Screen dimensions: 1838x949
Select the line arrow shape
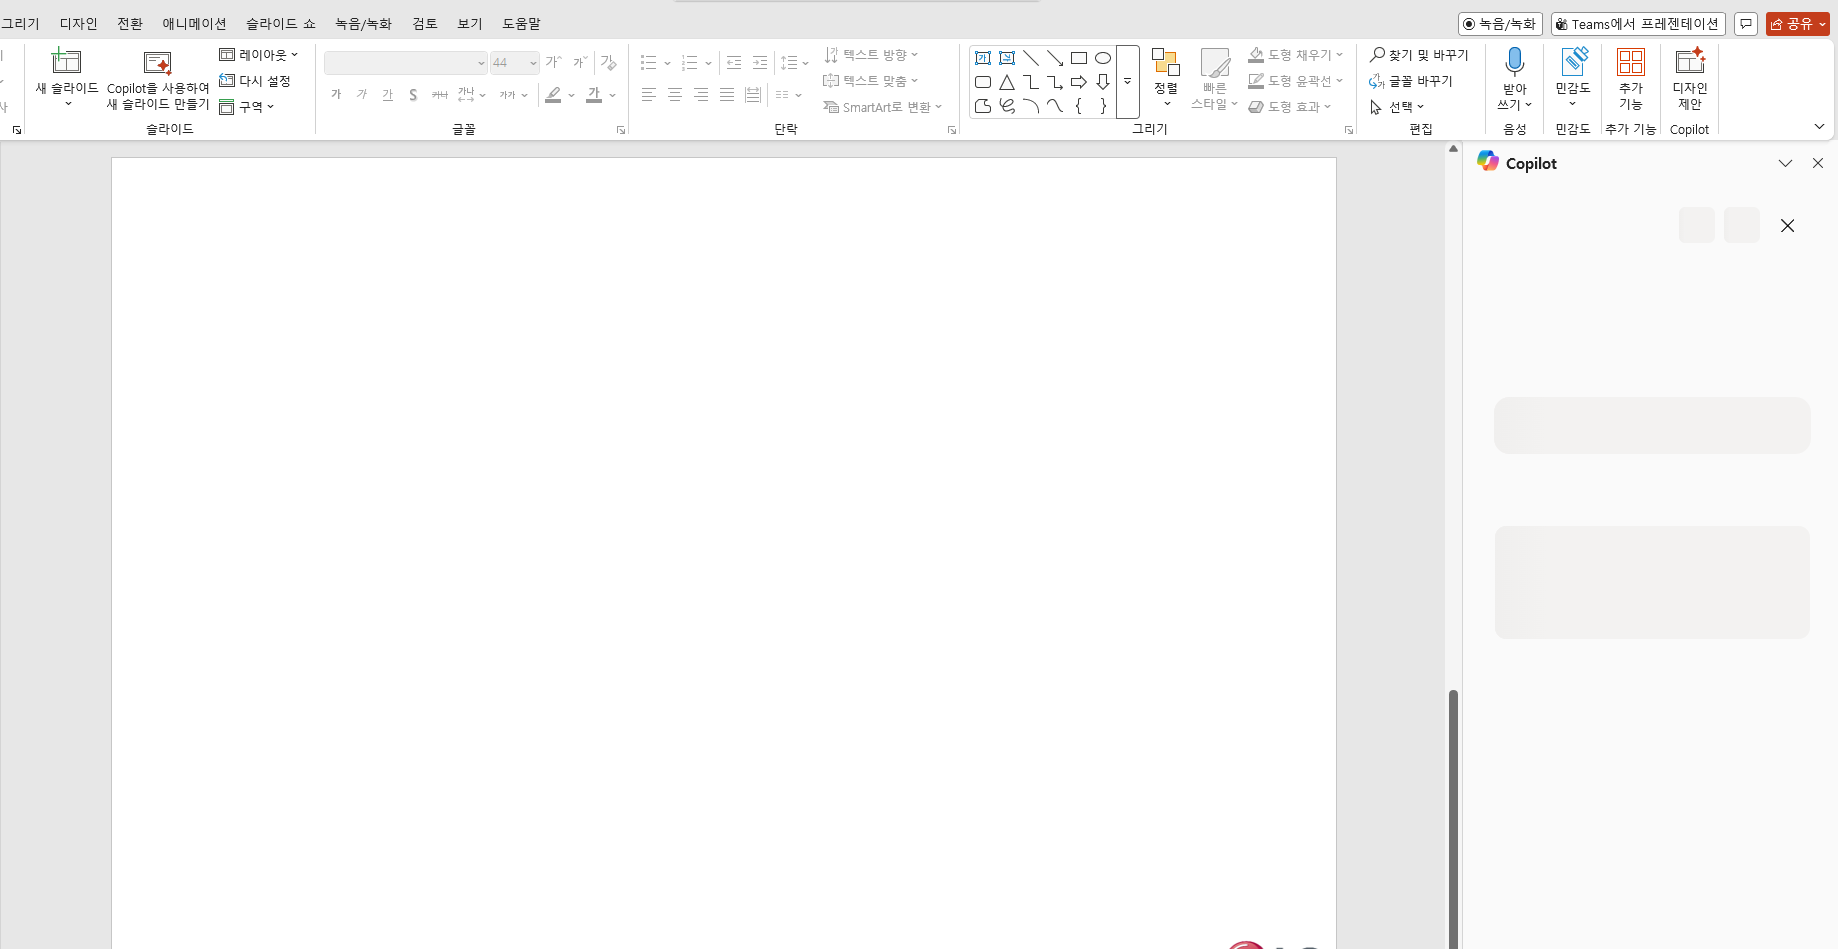coord(1055,58)
